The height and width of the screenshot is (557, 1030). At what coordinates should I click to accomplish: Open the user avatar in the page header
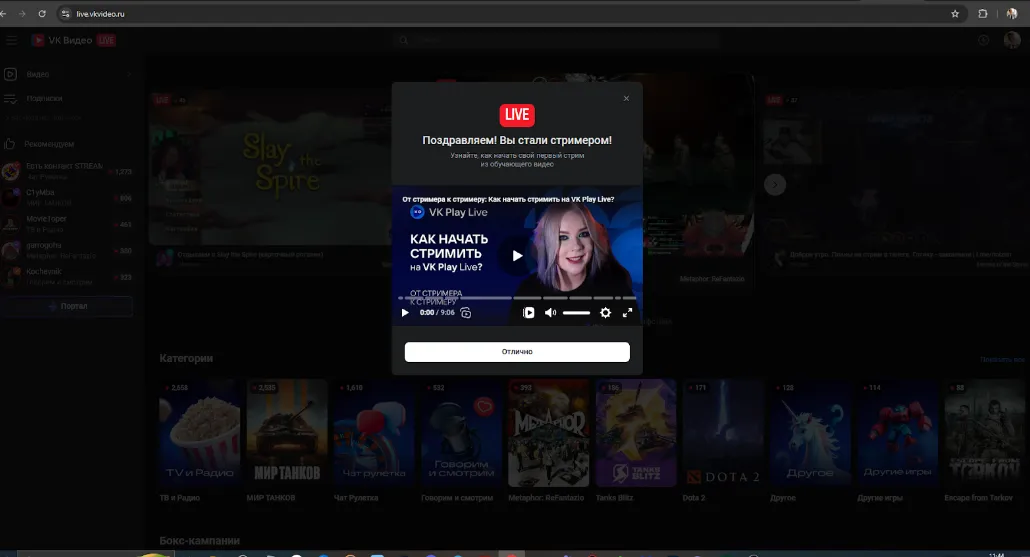[x=1012, y=40]
